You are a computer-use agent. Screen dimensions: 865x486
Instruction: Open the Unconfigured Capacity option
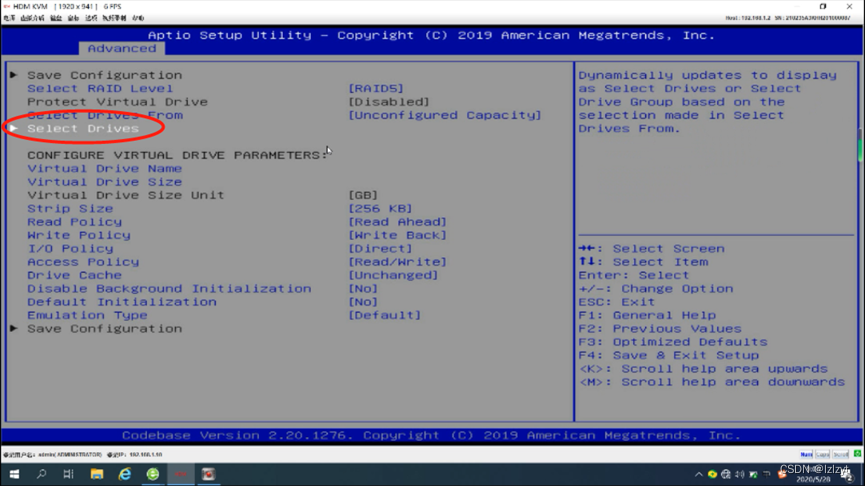click(x=445, y=115)
